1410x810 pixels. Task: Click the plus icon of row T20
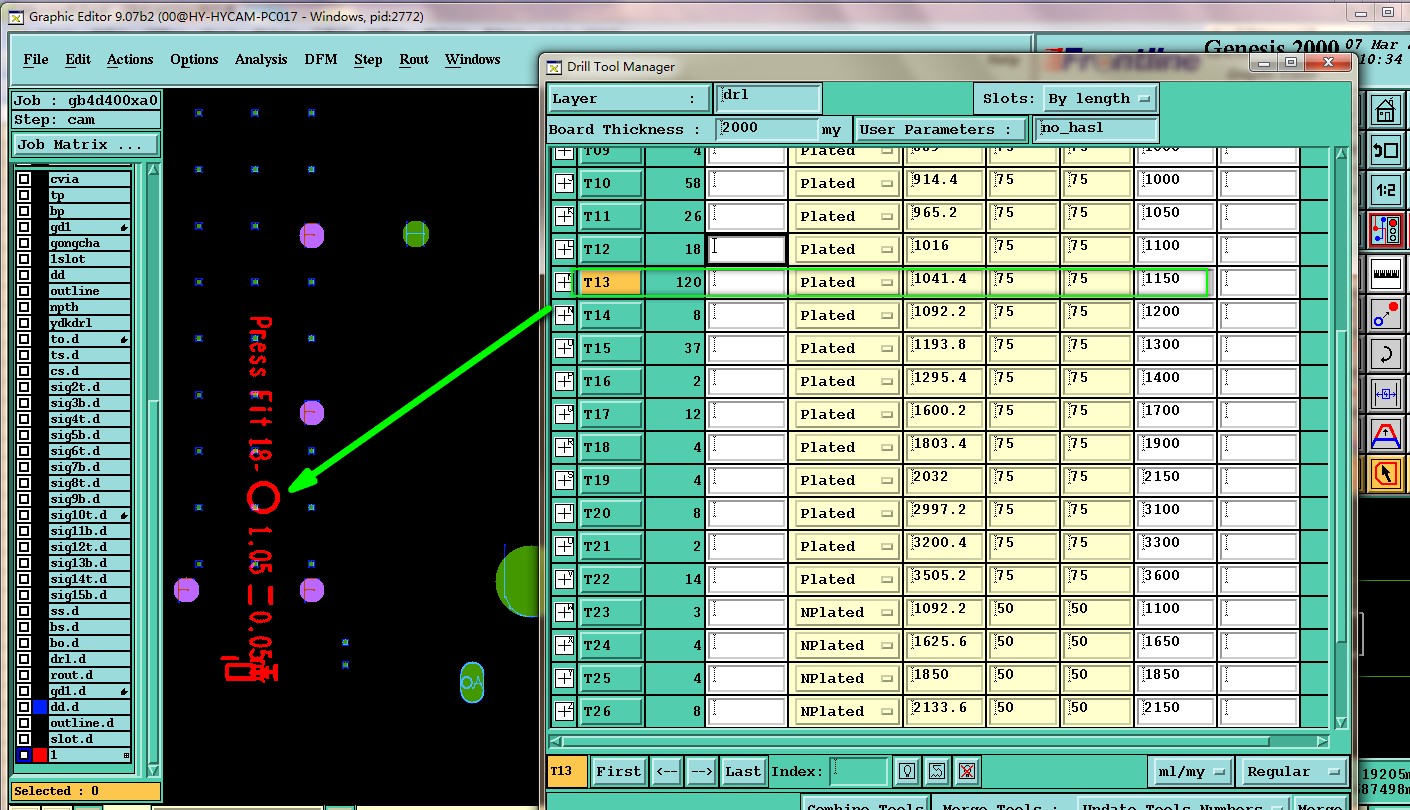pyautogui.click(x=564, y=513)
